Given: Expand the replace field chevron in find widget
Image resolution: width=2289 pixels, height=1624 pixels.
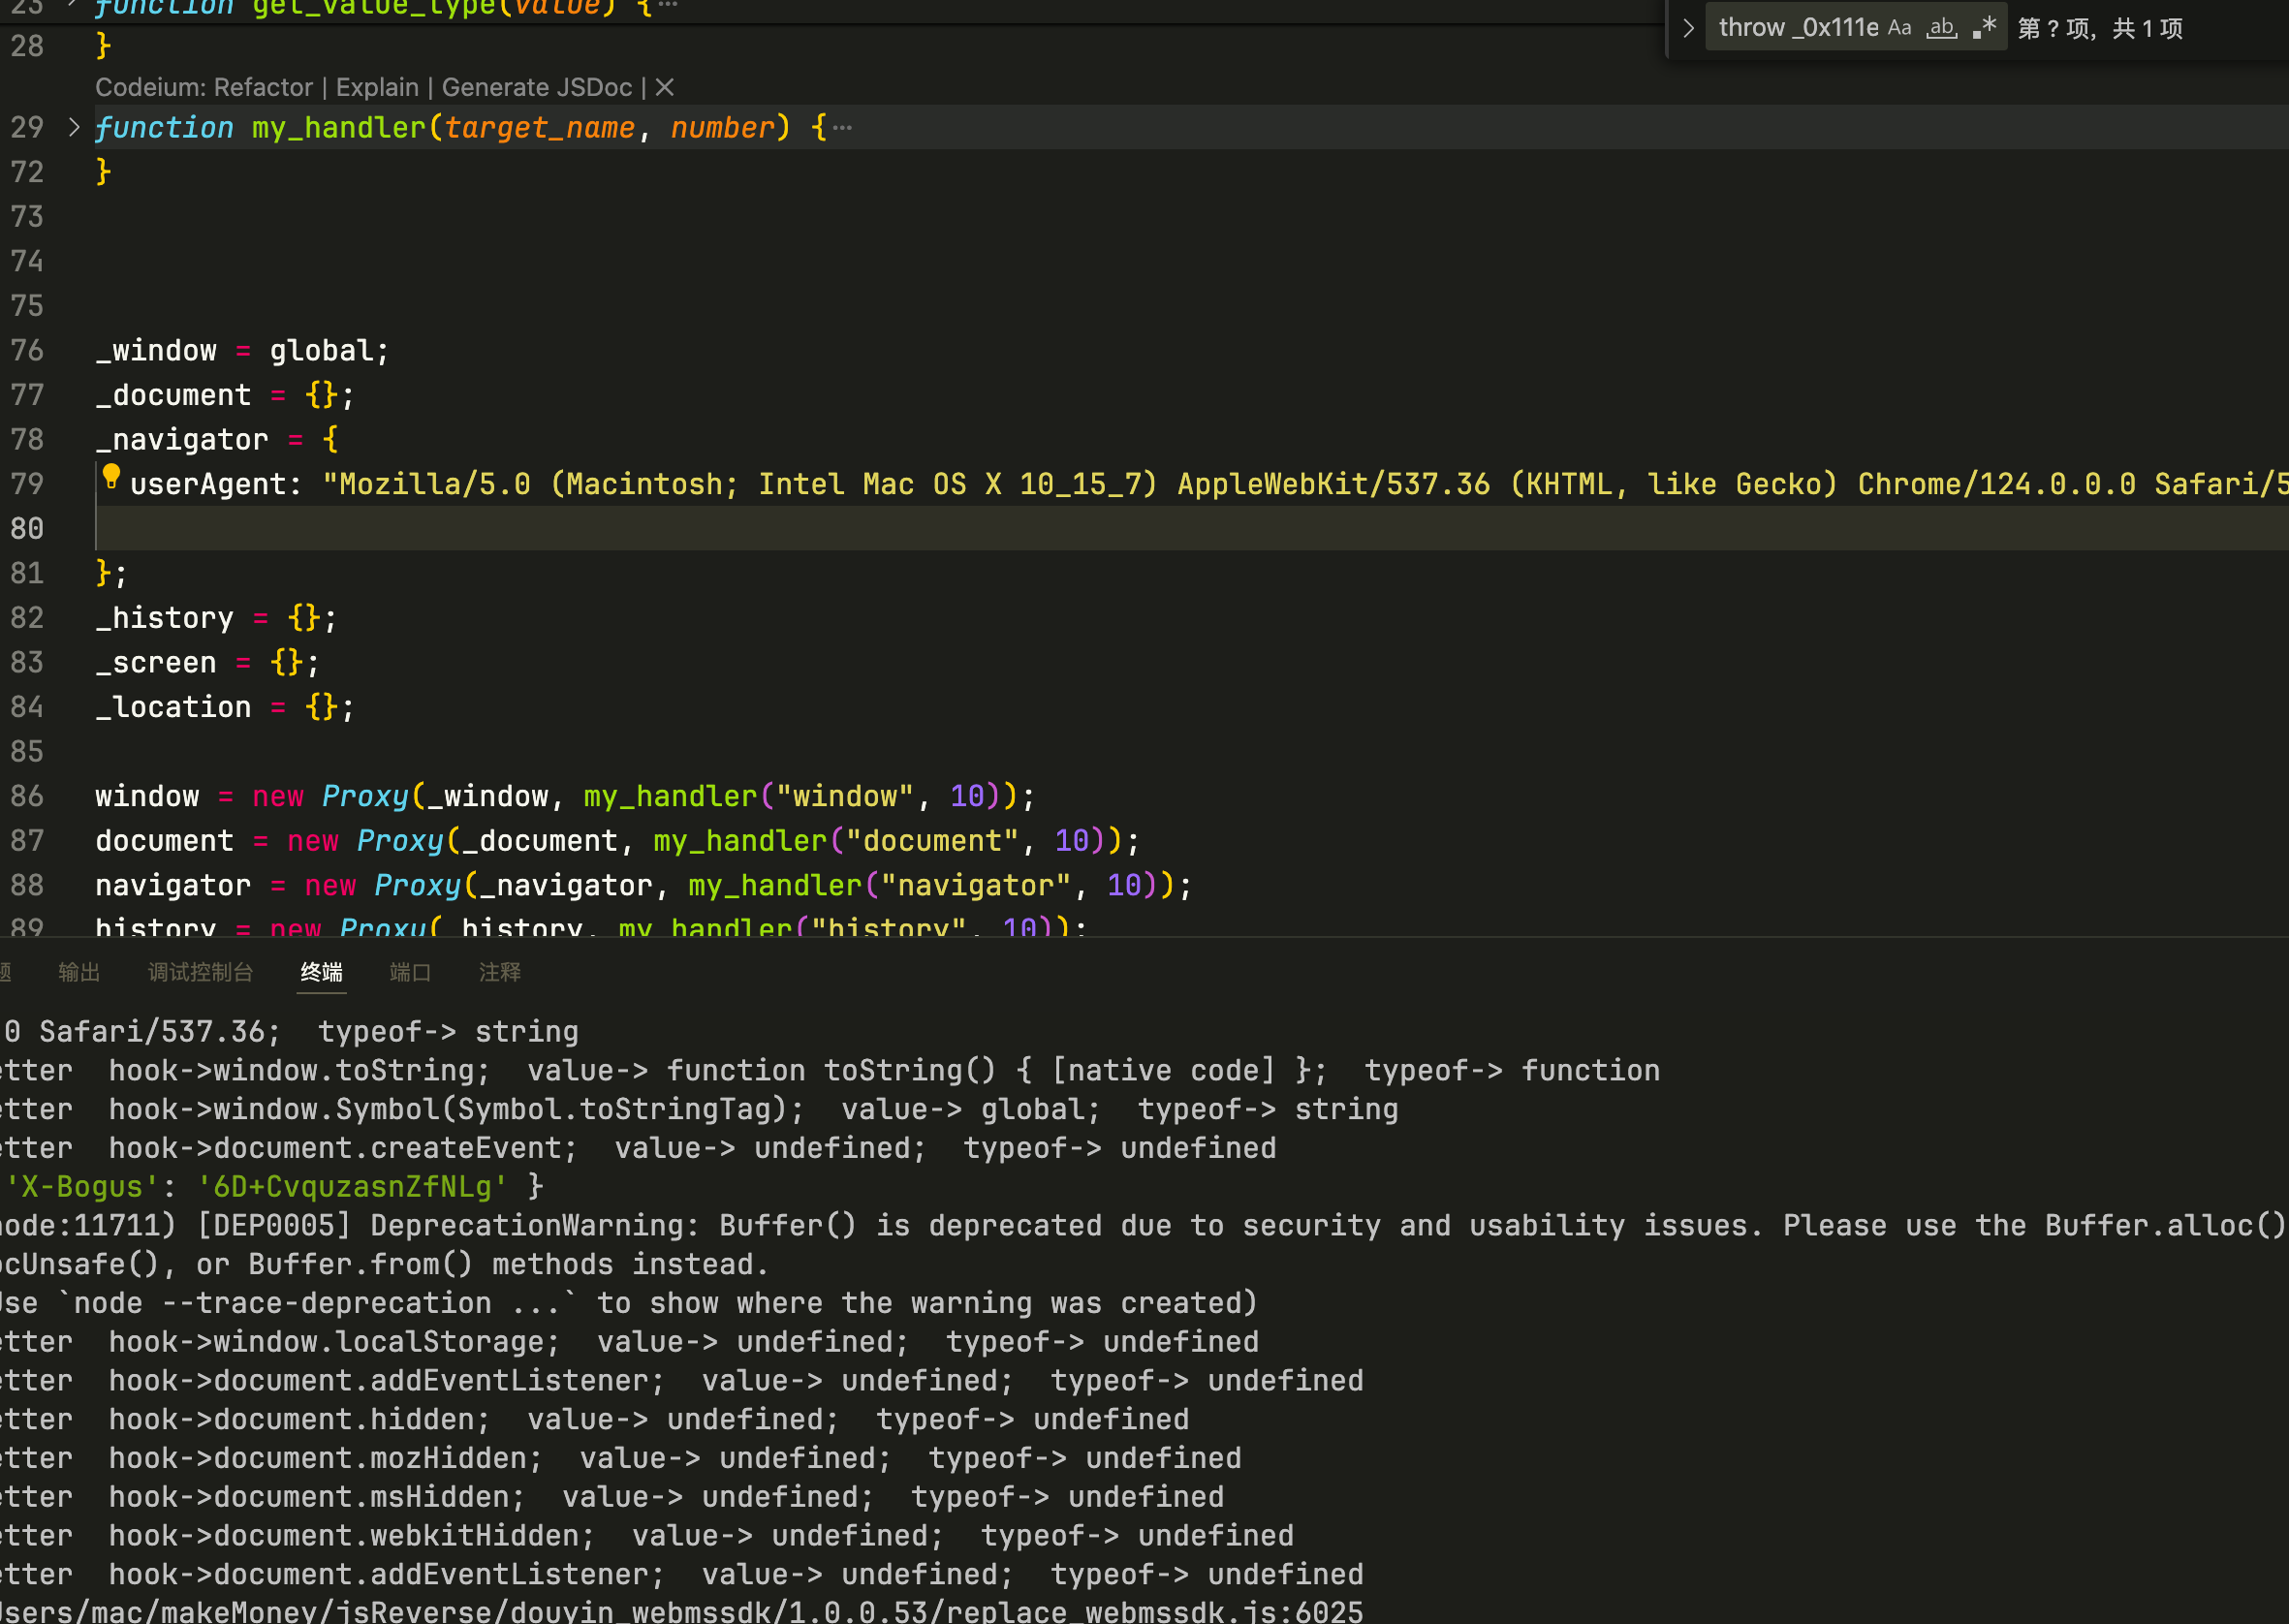Looking at the screenshot, I should [x=1688, y=28].
